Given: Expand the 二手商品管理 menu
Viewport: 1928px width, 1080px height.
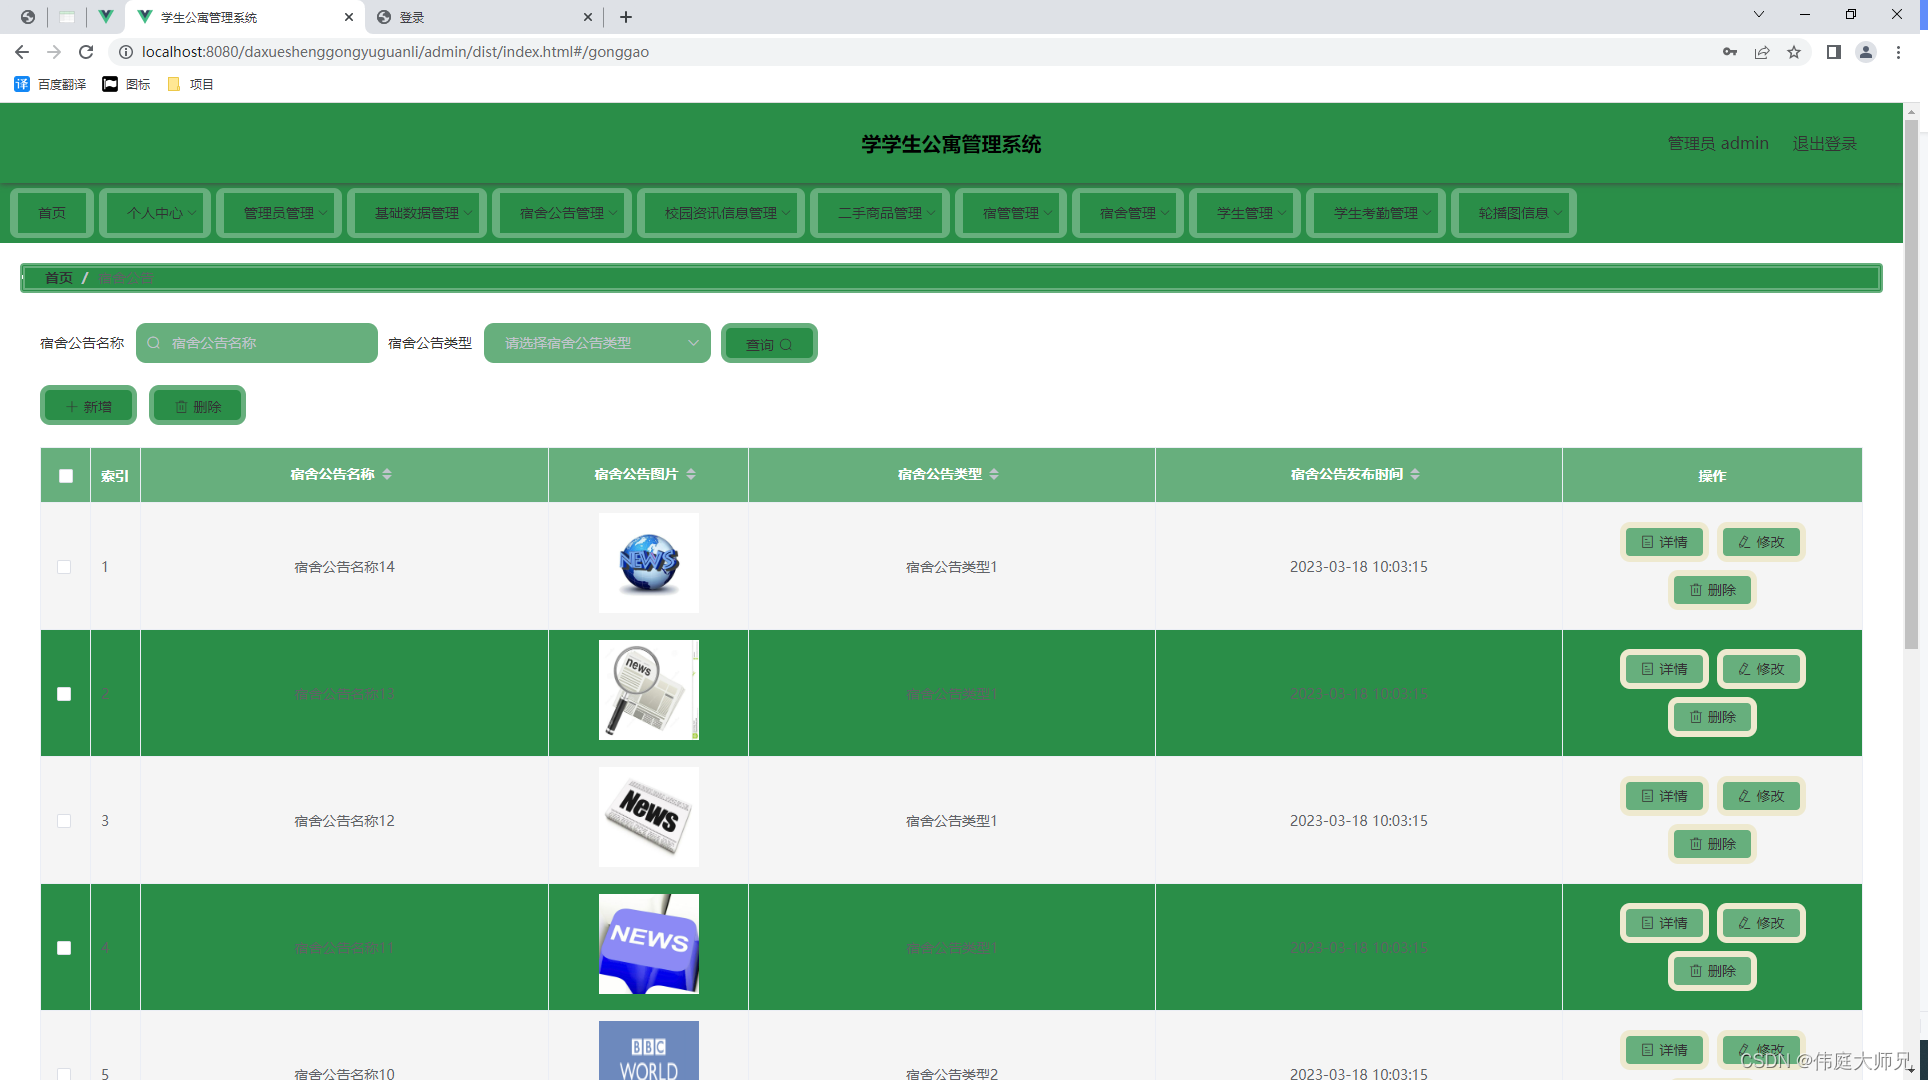Looking at the screenshot, I should pyautogui.click(x=880, y=213).
